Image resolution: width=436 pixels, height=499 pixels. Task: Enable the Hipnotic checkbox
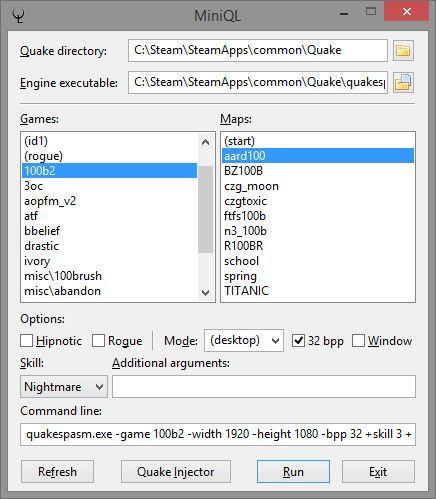coord(27,341)
